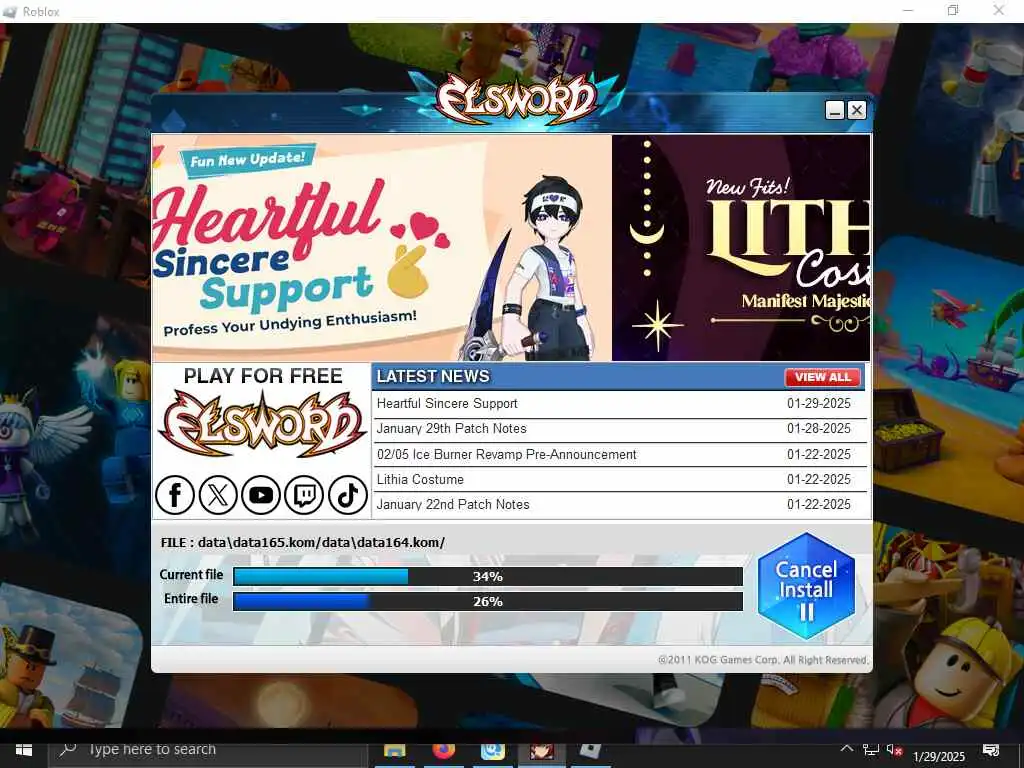Click the Heartful Sincere Support banner
The image size is (1024, 768).
382,248
